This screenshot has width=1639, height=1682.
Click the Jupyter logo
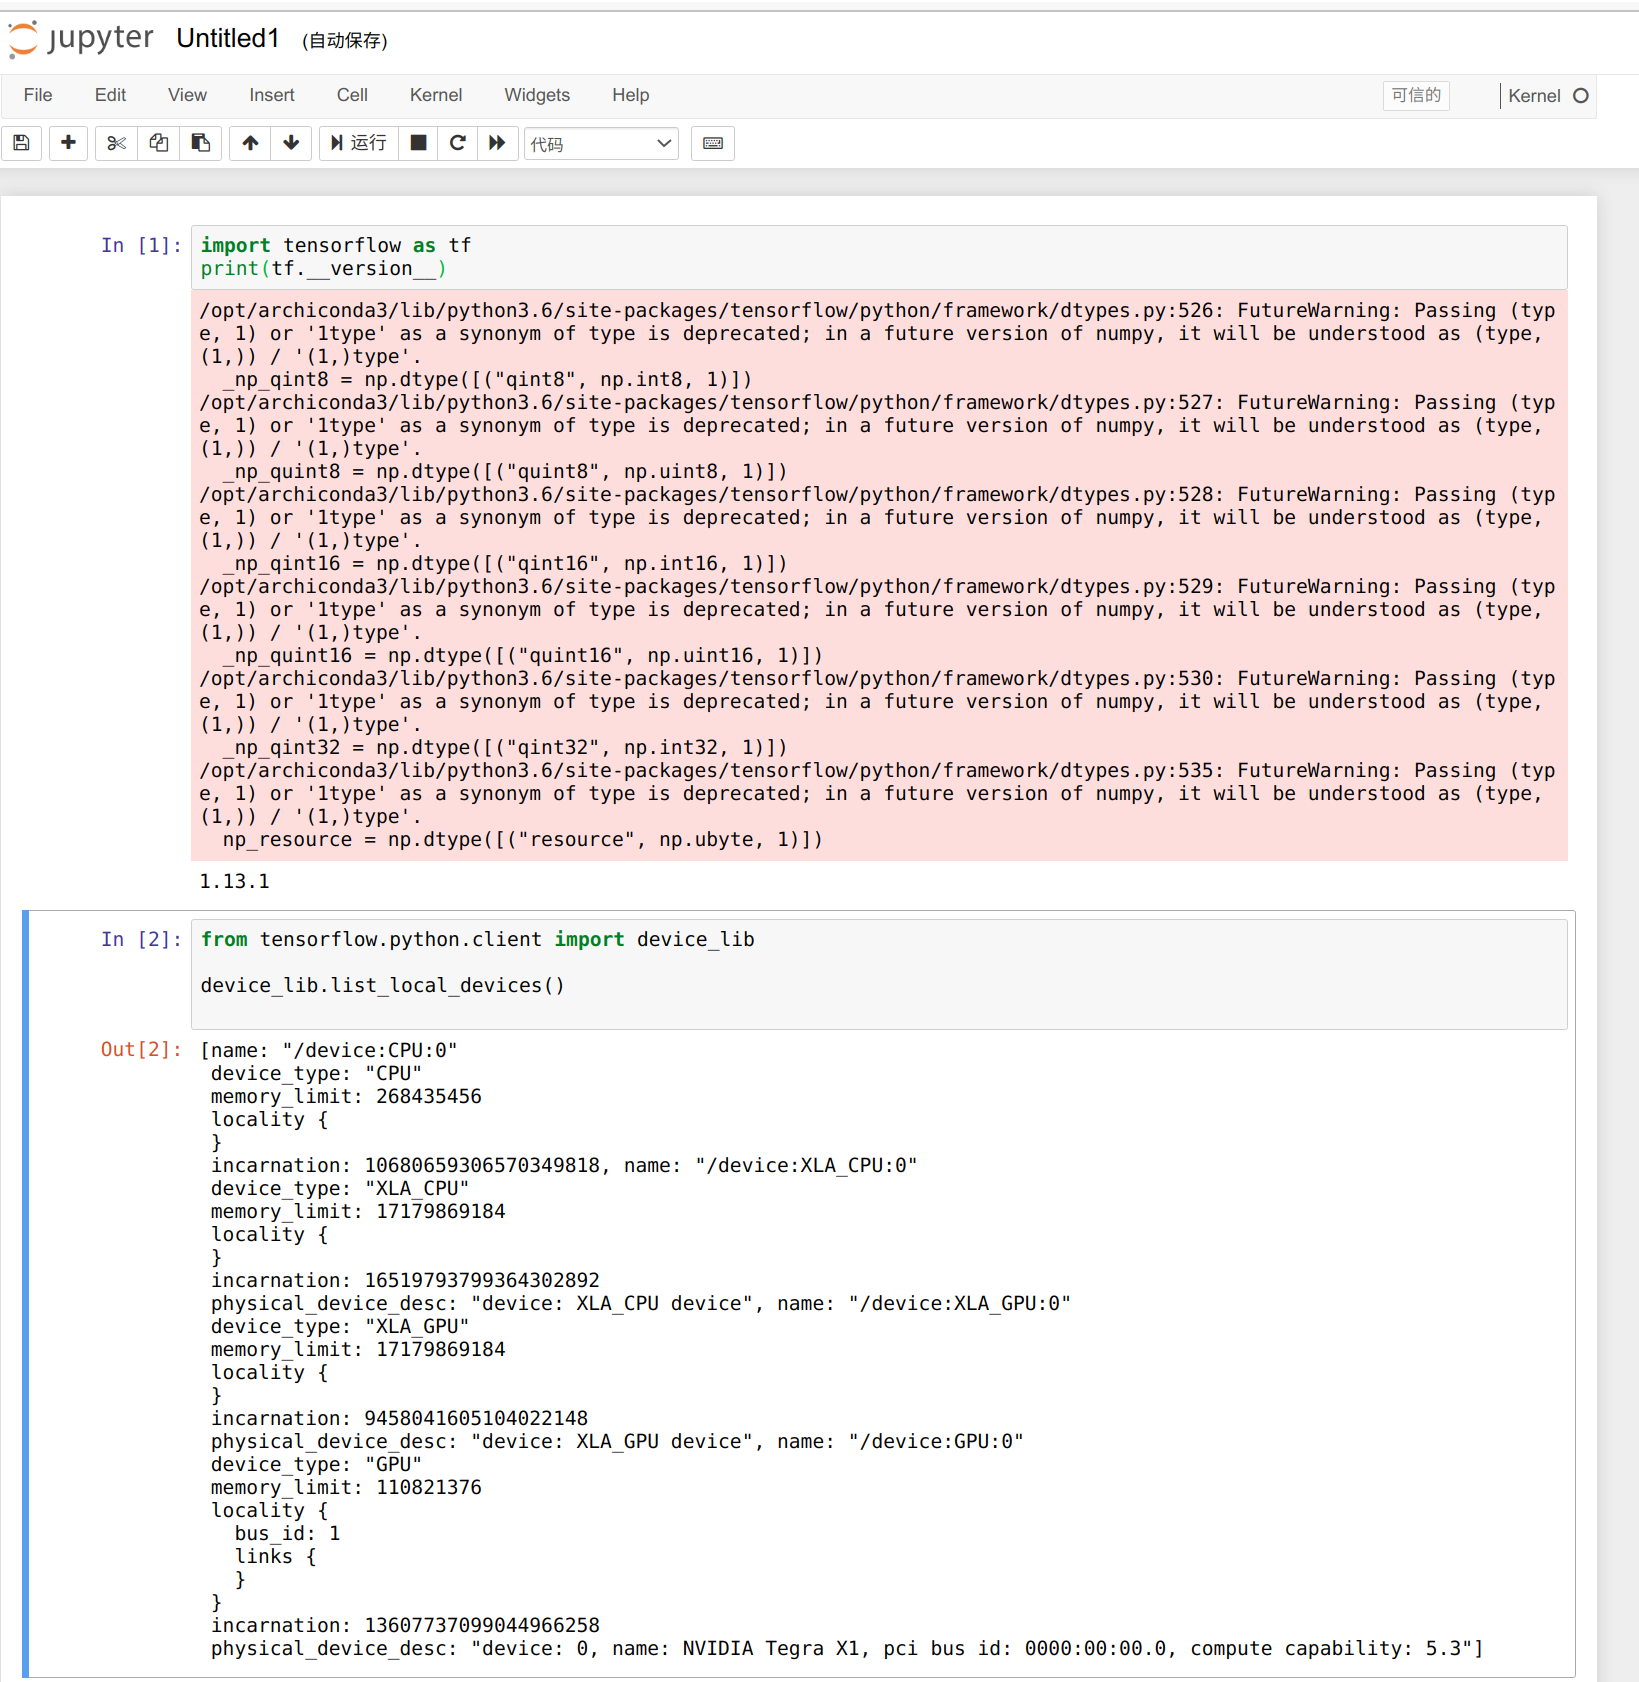[x=81, y=39]
